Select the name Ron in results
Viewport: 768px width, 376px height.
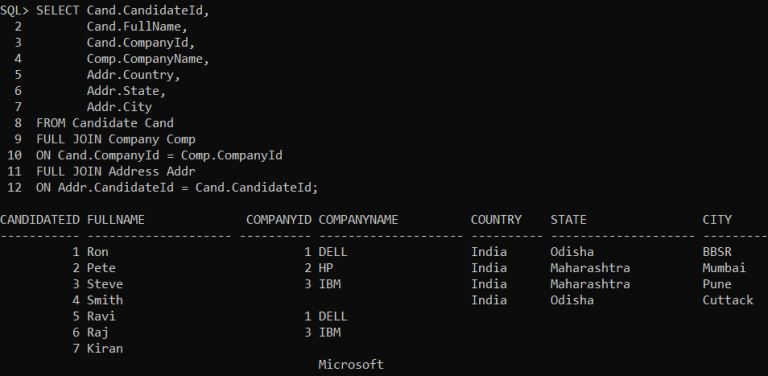(97, 252)
